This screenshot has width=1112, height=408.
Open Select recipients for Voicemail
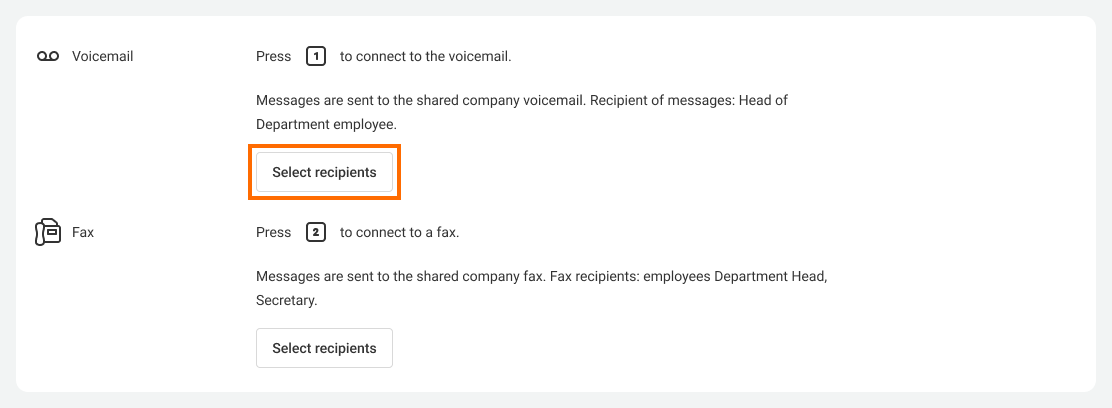(324, 172)
